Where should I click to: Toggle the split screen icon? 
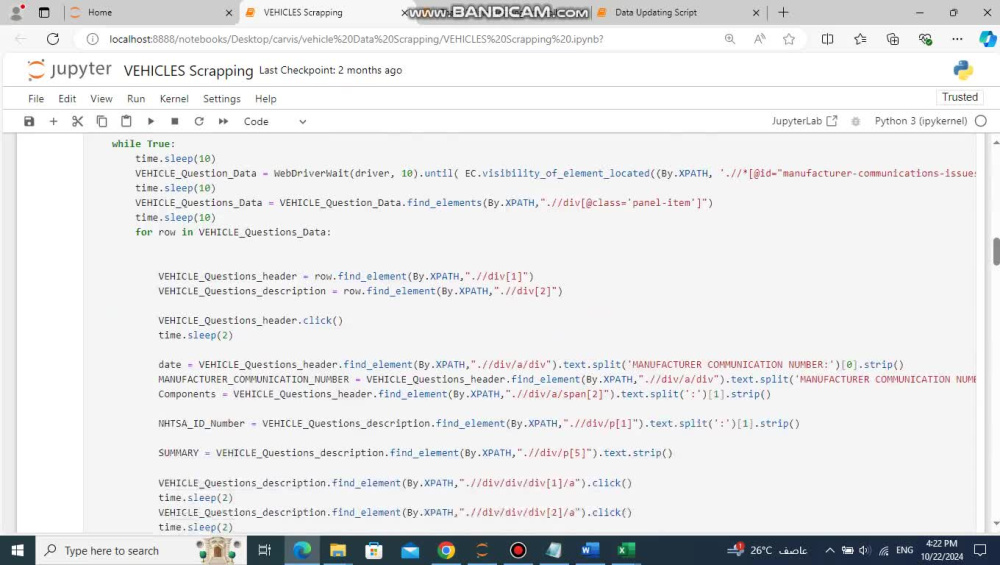[827, 39]
